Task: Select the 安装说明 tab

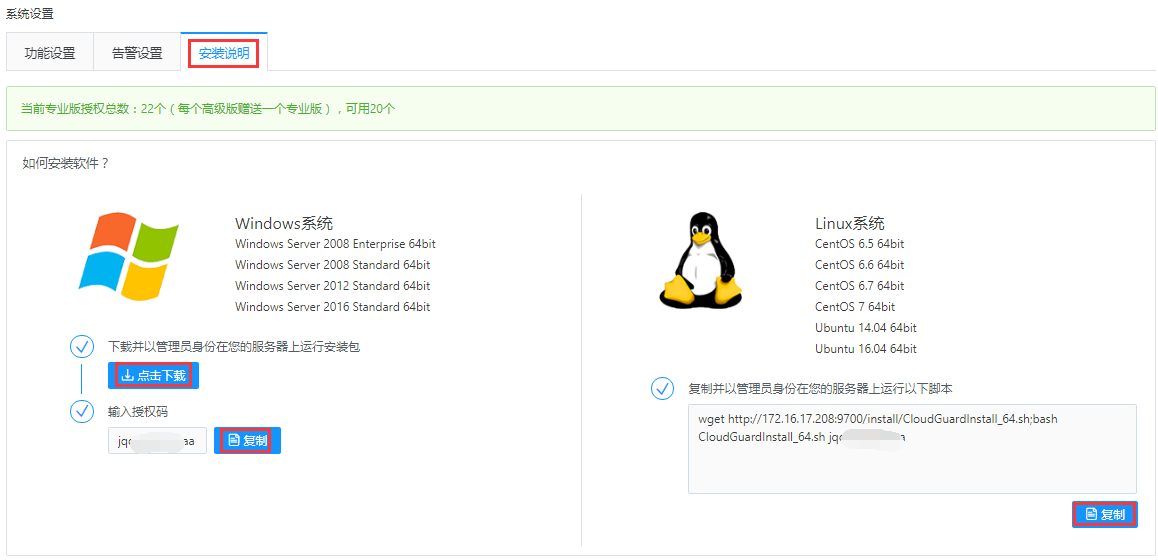Action: click(x=224, y=52)
